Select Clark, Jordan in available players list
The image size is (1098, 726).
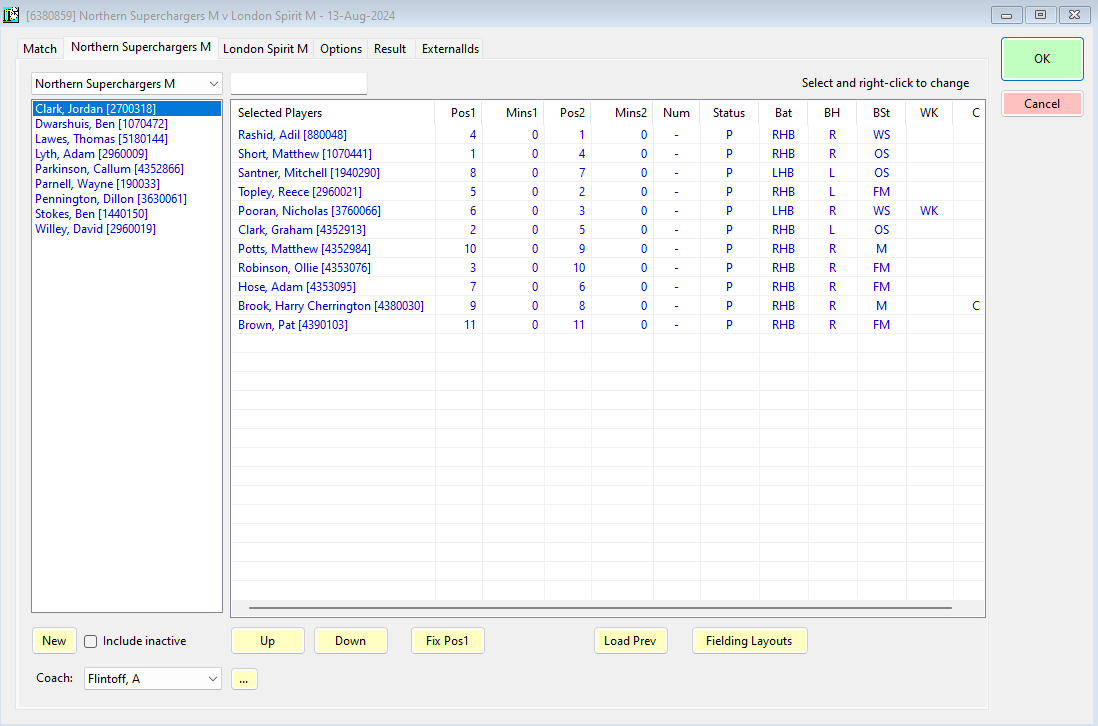coord(127,109)
